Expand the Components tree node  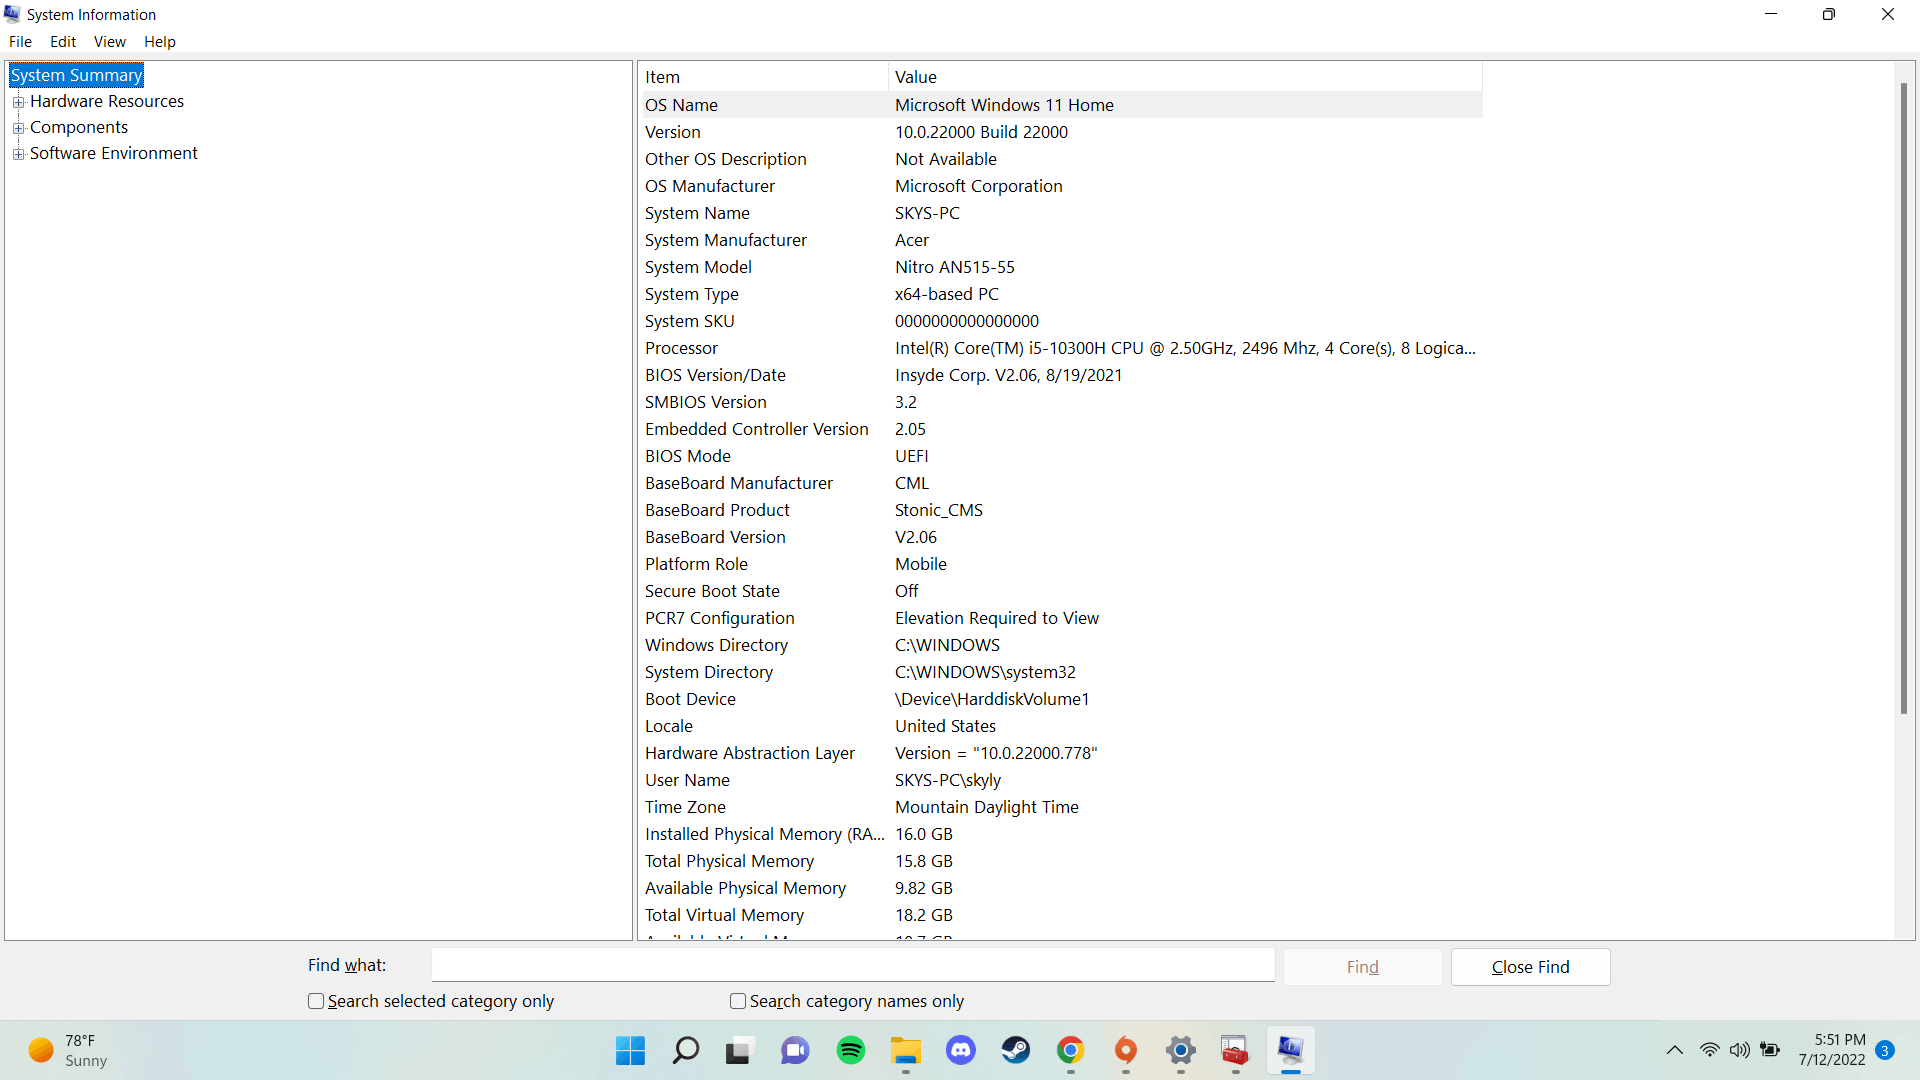point(18,128)
